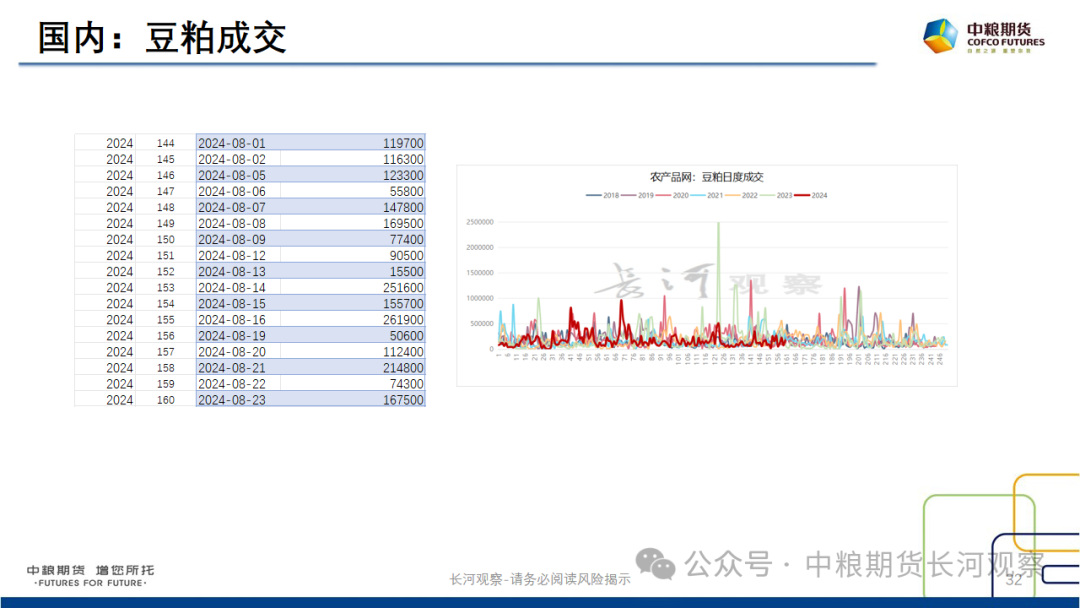Click the chart title 农产品网：豆粕日度成交
The image size is (1080, 608).
(707, 177)
